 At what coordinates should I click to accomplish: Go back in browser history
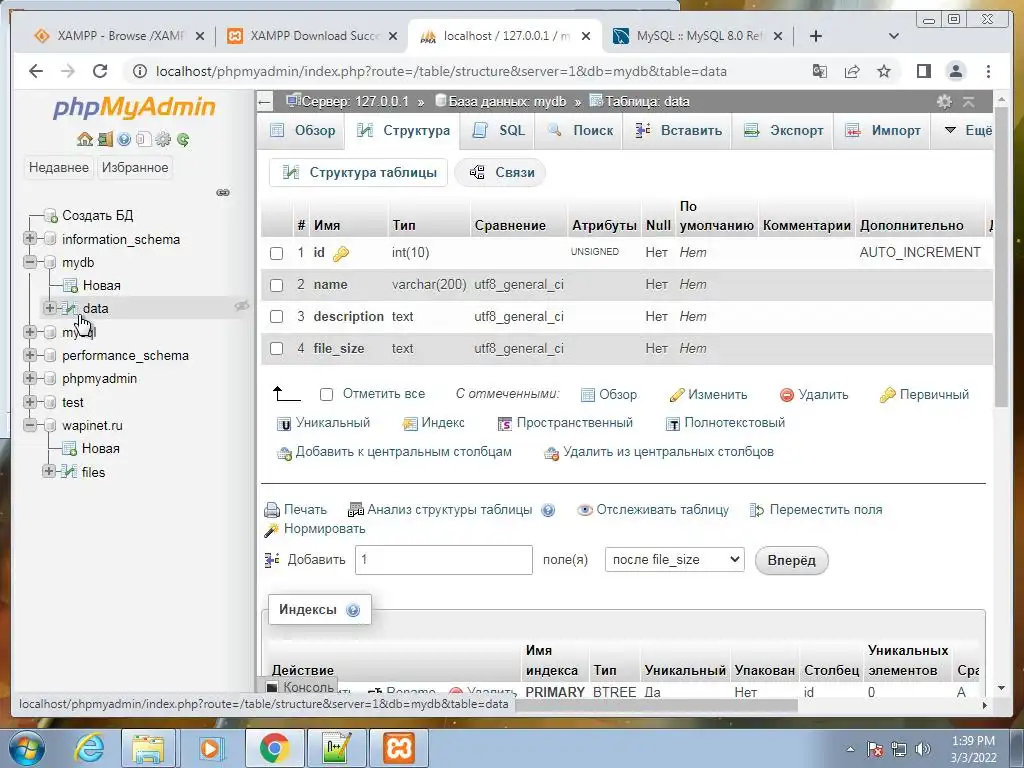pyautogui.click(x=36, y=71)
